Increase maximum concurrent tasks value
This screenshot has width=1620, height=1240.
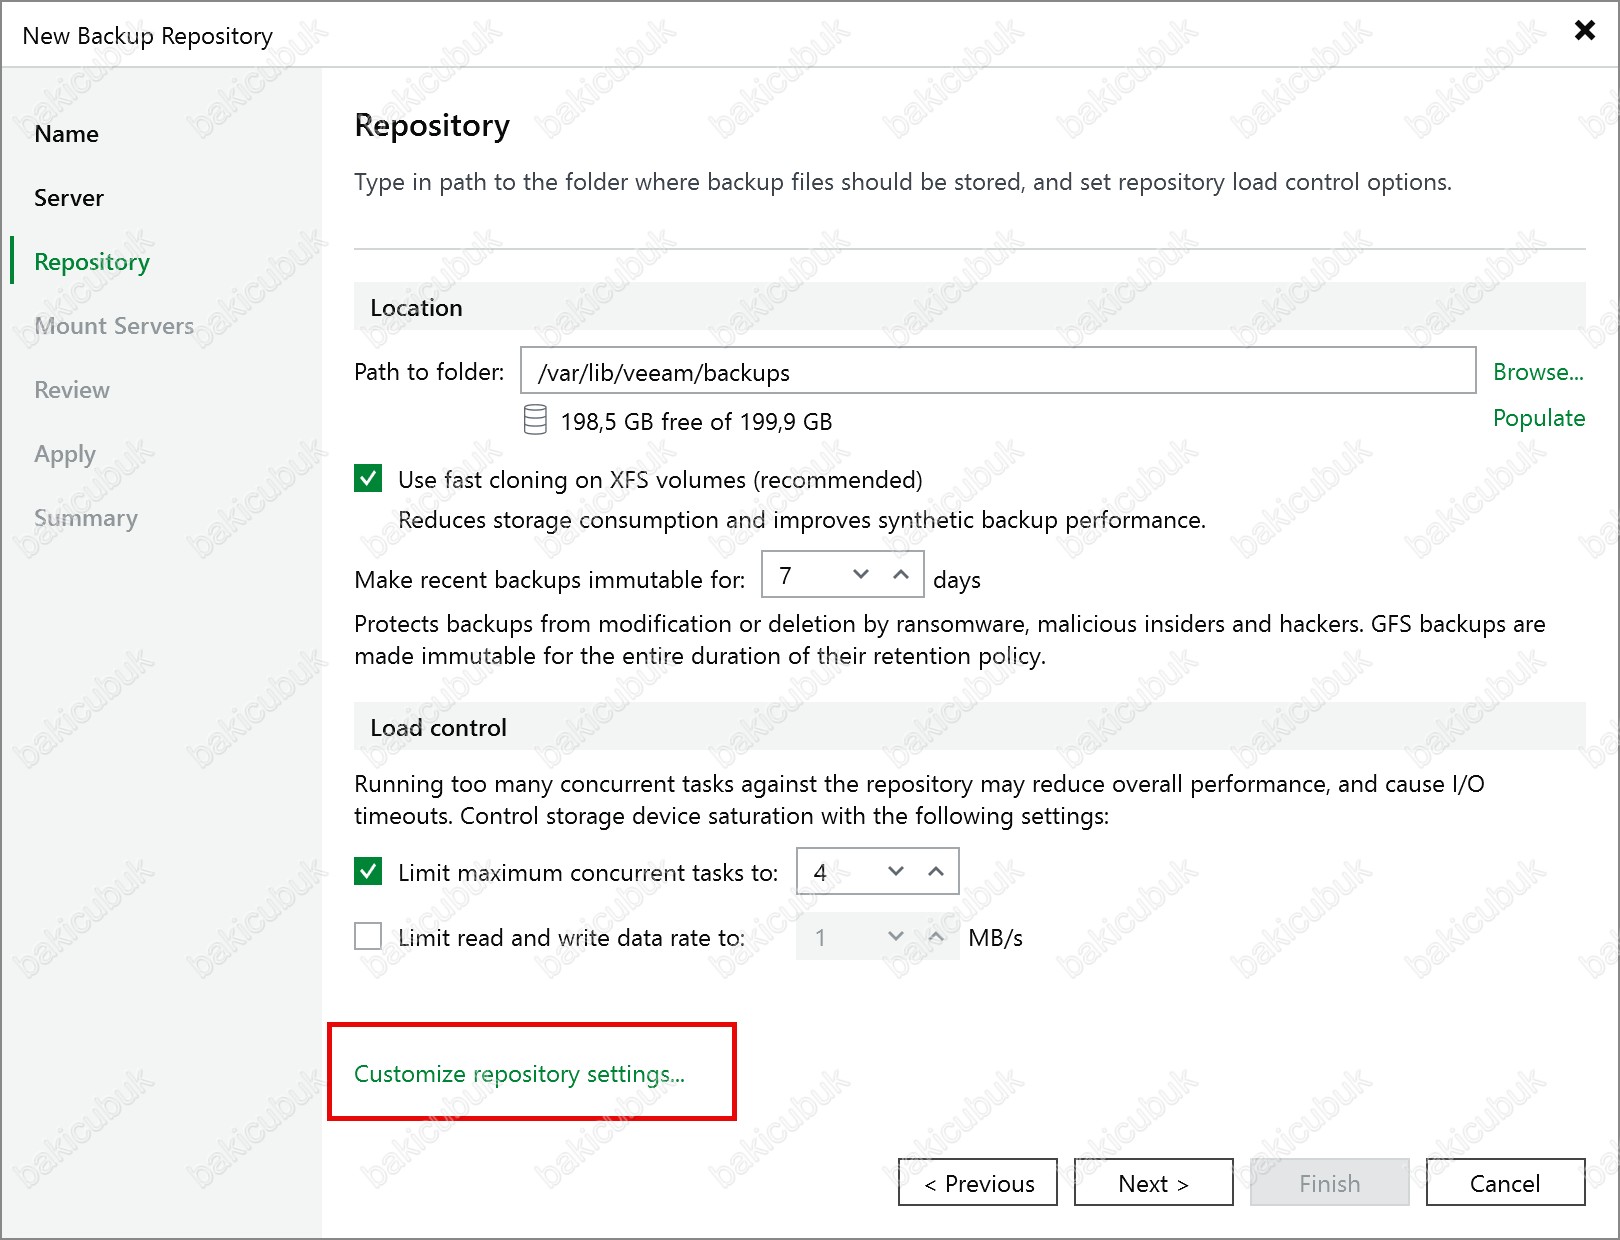936,871
